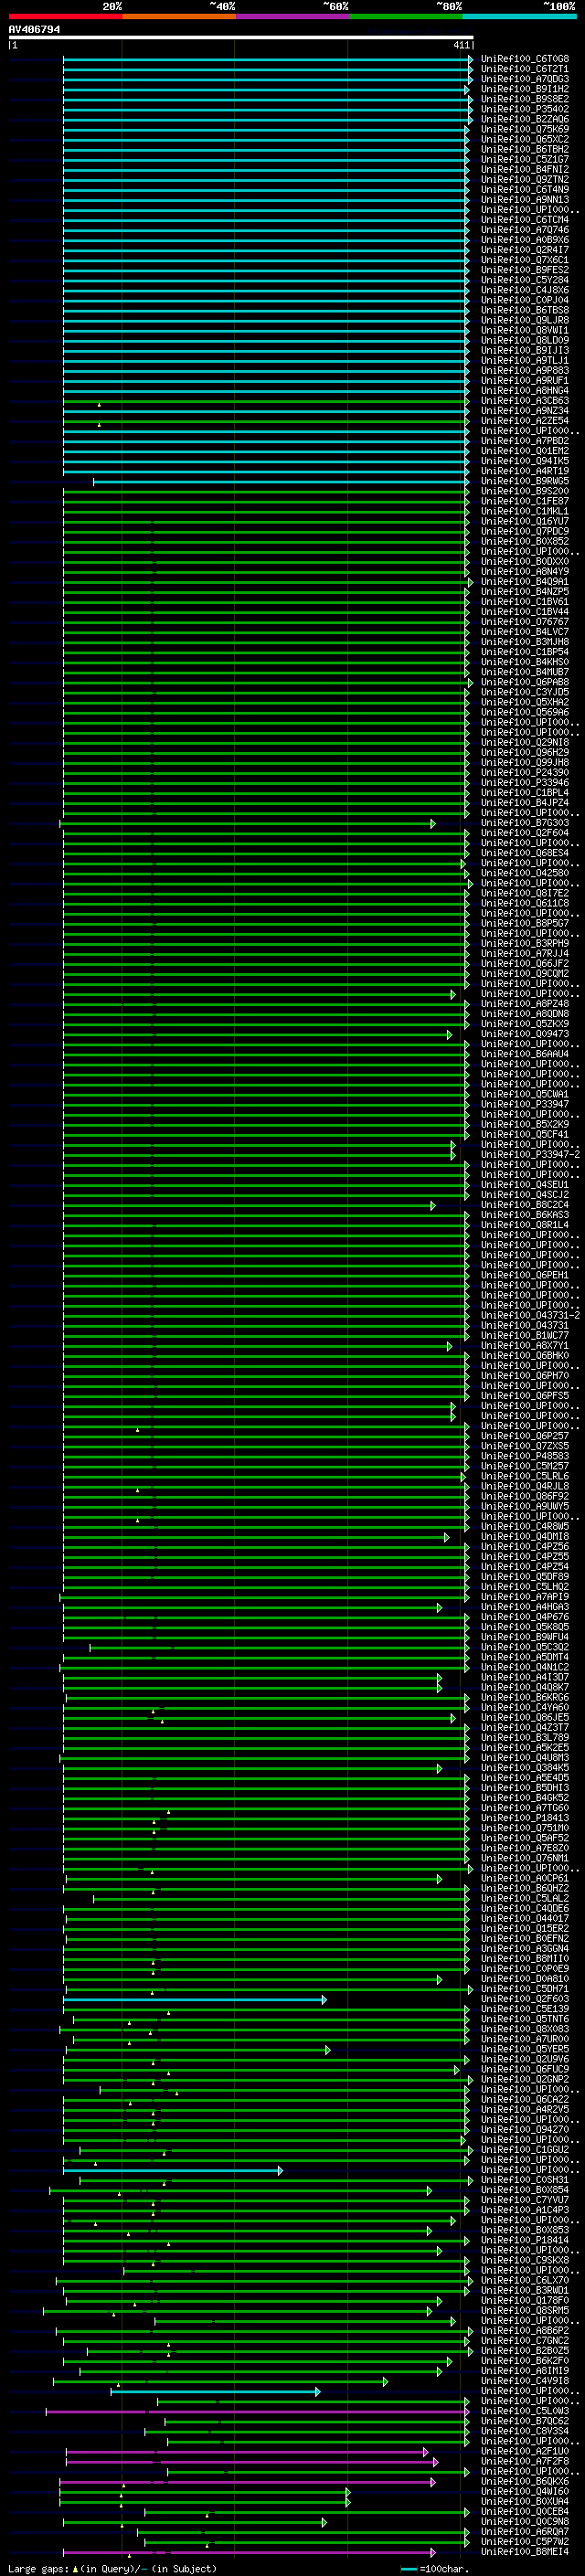Open the UniRef100_C6T0G8 hit
Screen dimensions: 585x2576
click(525, 59)
